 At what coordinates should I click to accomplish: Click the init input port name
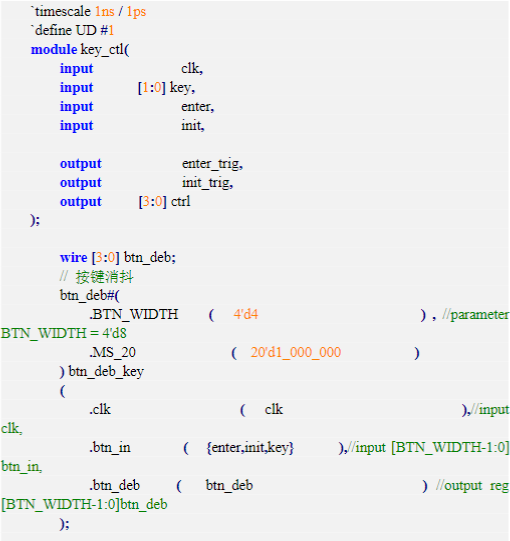point(193,125)
